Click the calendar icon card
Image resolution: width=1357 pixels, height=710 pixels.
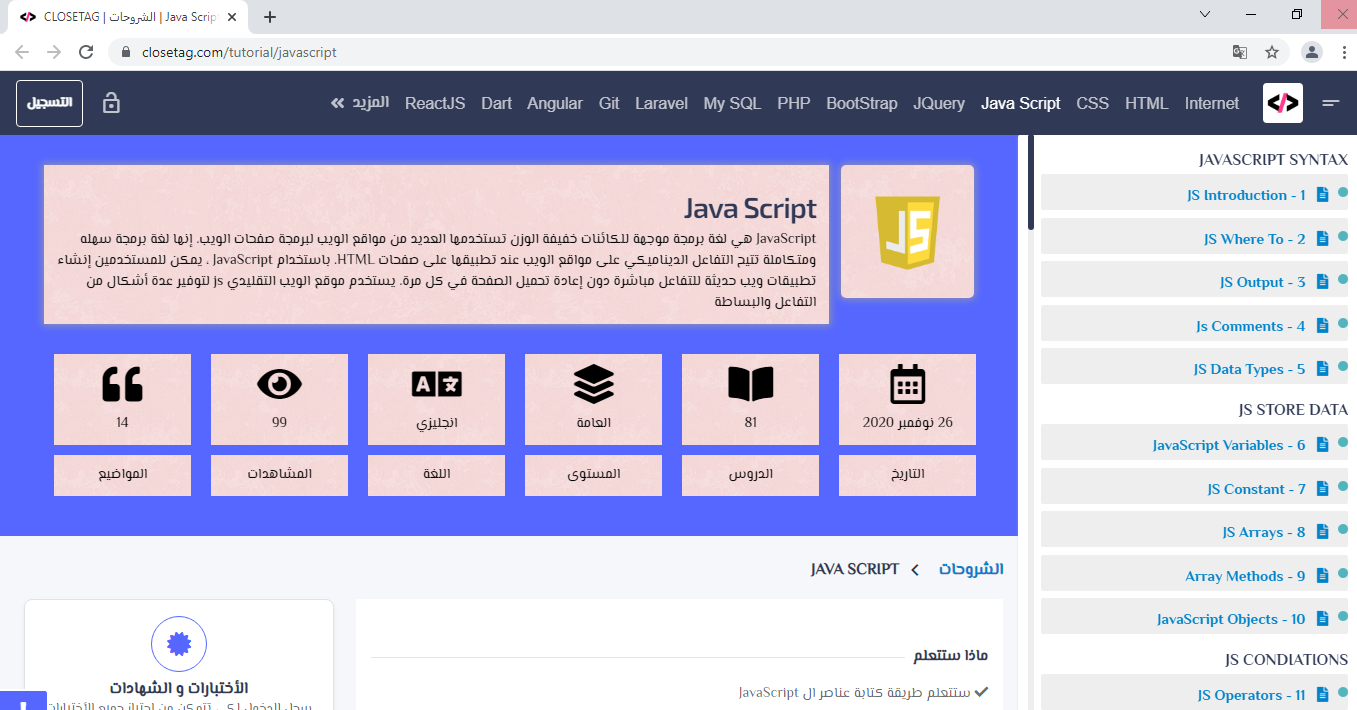click(908, 399)
